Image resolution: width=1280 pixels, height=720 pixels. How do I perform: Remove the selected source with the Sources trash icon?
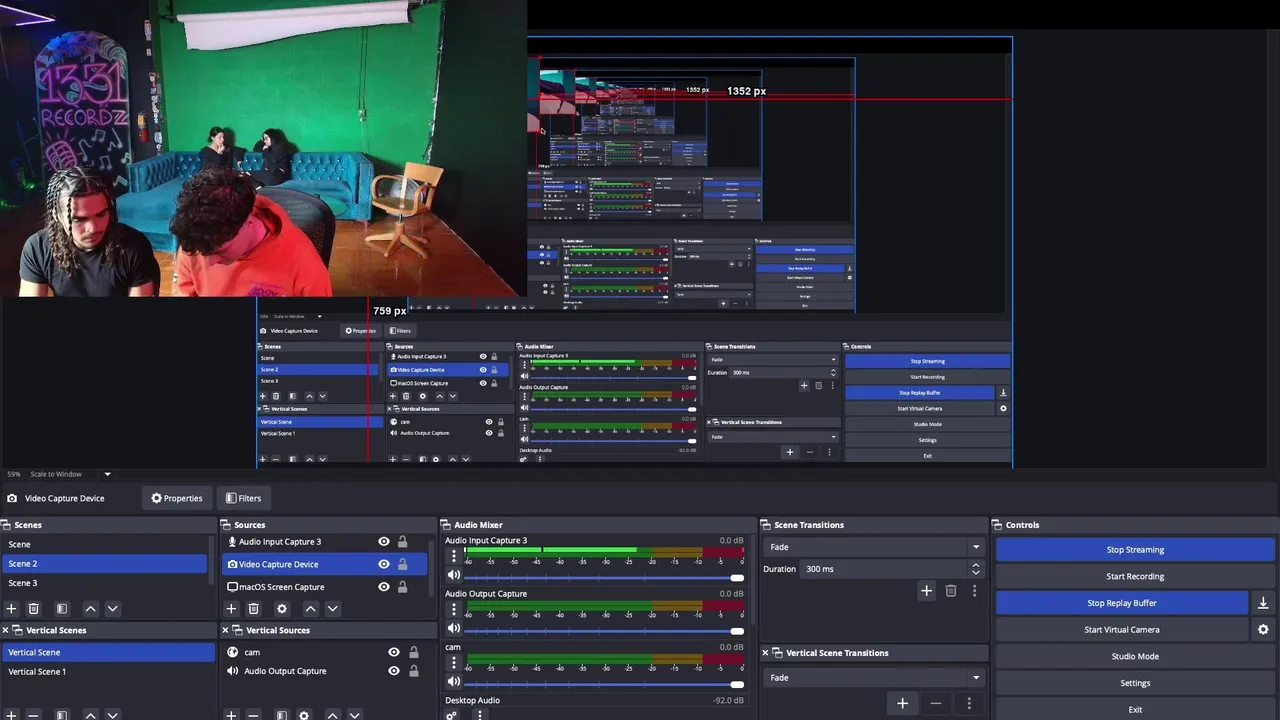253,608
